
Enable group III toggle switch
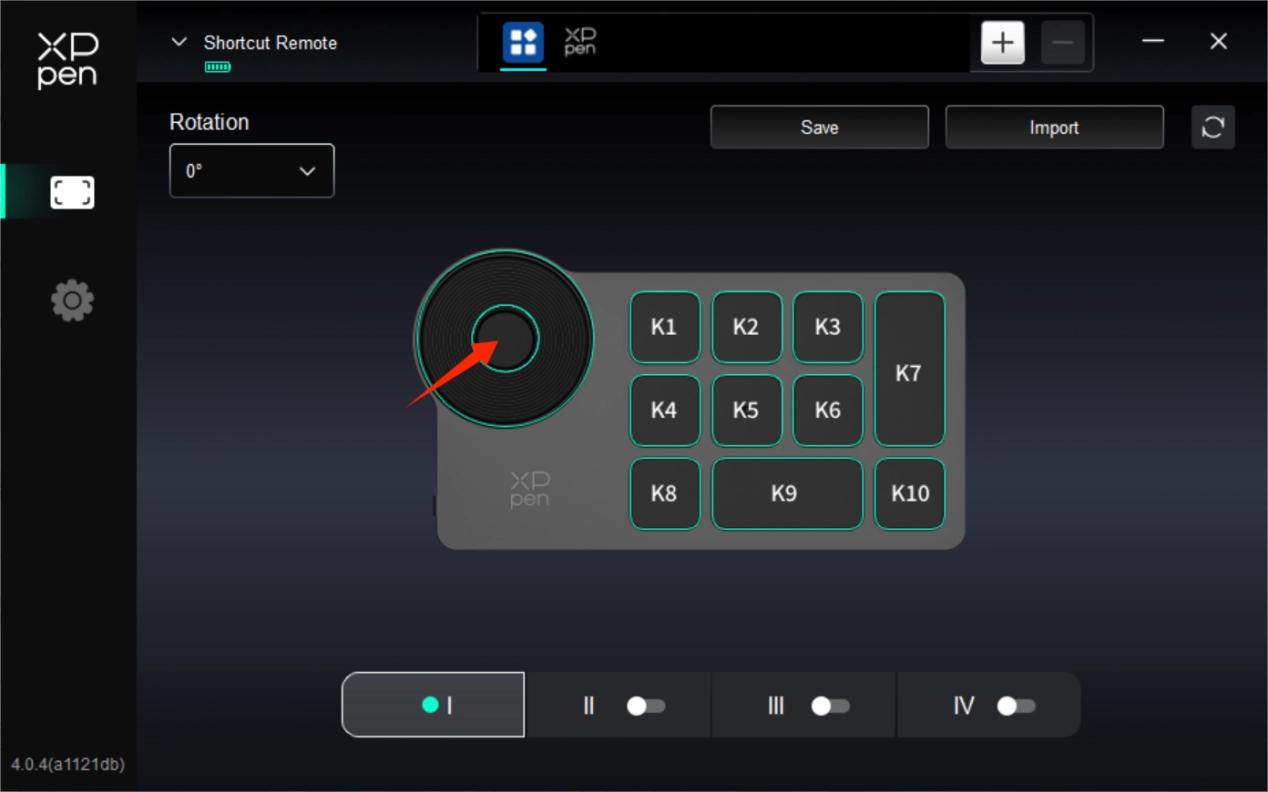830,706
